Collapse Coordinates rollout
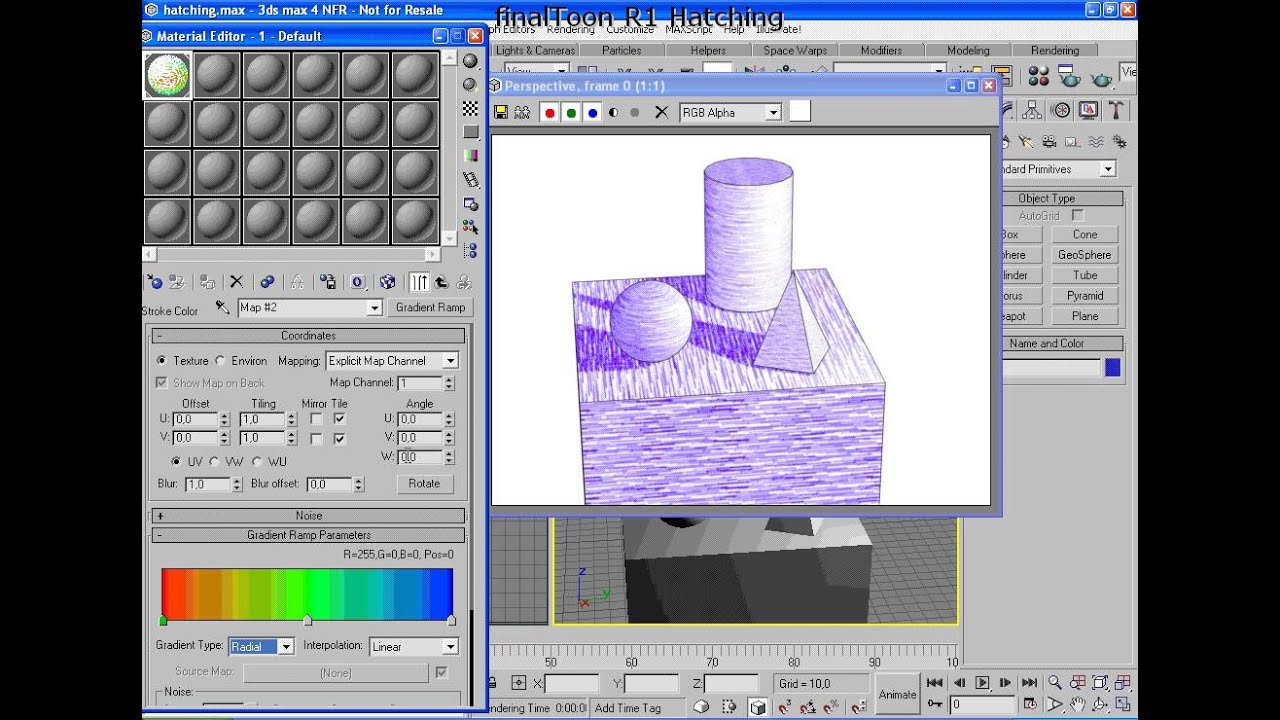 (308, 336)
